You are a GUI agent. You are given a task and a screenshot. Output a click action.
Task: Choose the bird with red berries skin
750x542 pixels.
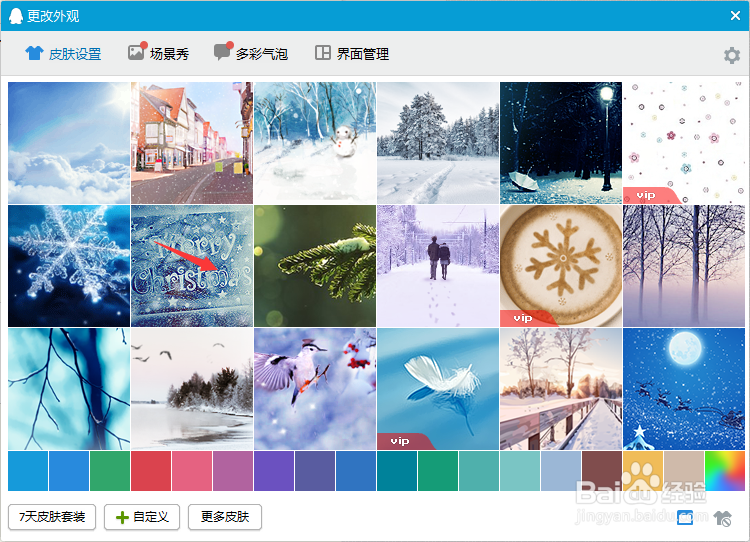[x=315, y=389]
